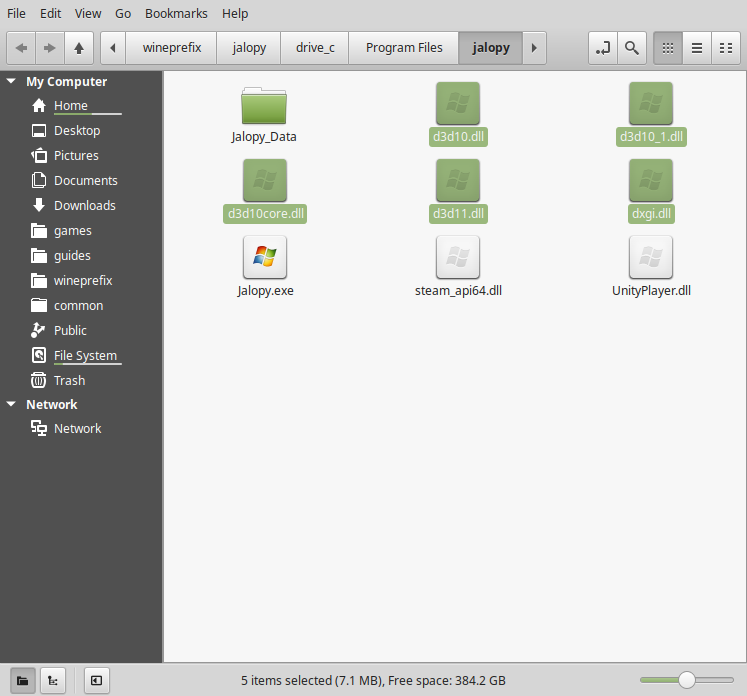Hide the sidebar with the status bar button

tap(97, 680)
